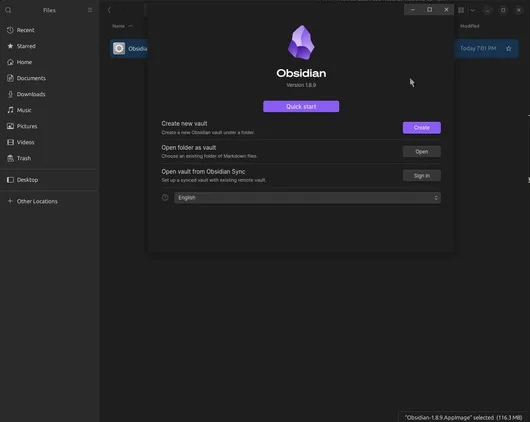The image size is (530, 422).
Task: Star the Obsidian AppImage file
Action: coord(508,49)
